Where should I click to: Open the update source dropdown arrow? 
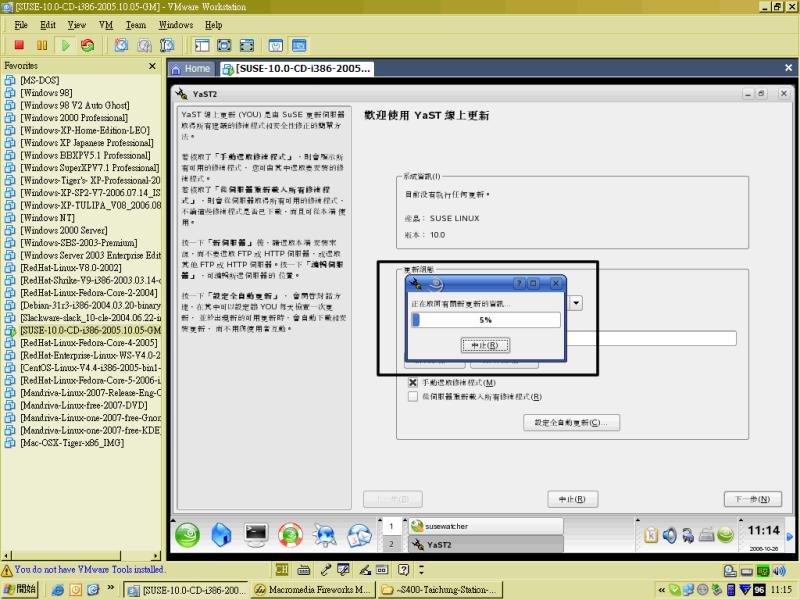coord(576,303)
